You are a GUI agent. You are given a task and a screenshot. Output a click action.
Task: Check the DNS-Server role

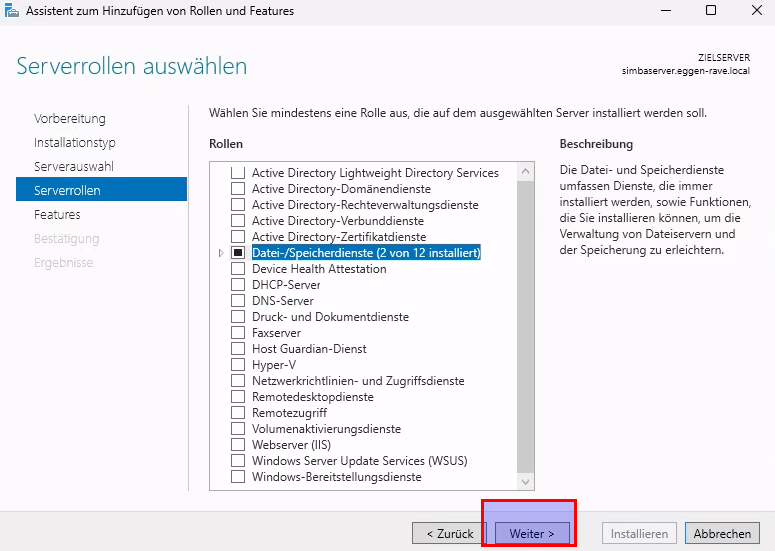238,301
